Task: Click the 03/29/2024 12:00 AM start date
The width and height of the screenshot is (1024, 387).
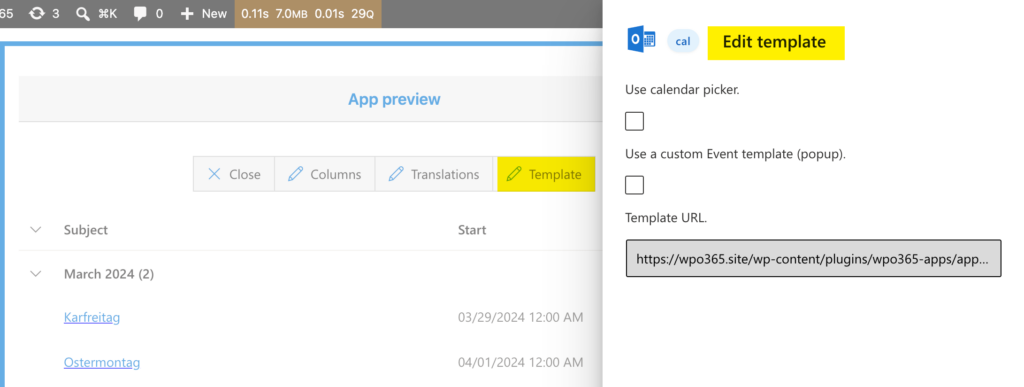Action: [520, 318]
